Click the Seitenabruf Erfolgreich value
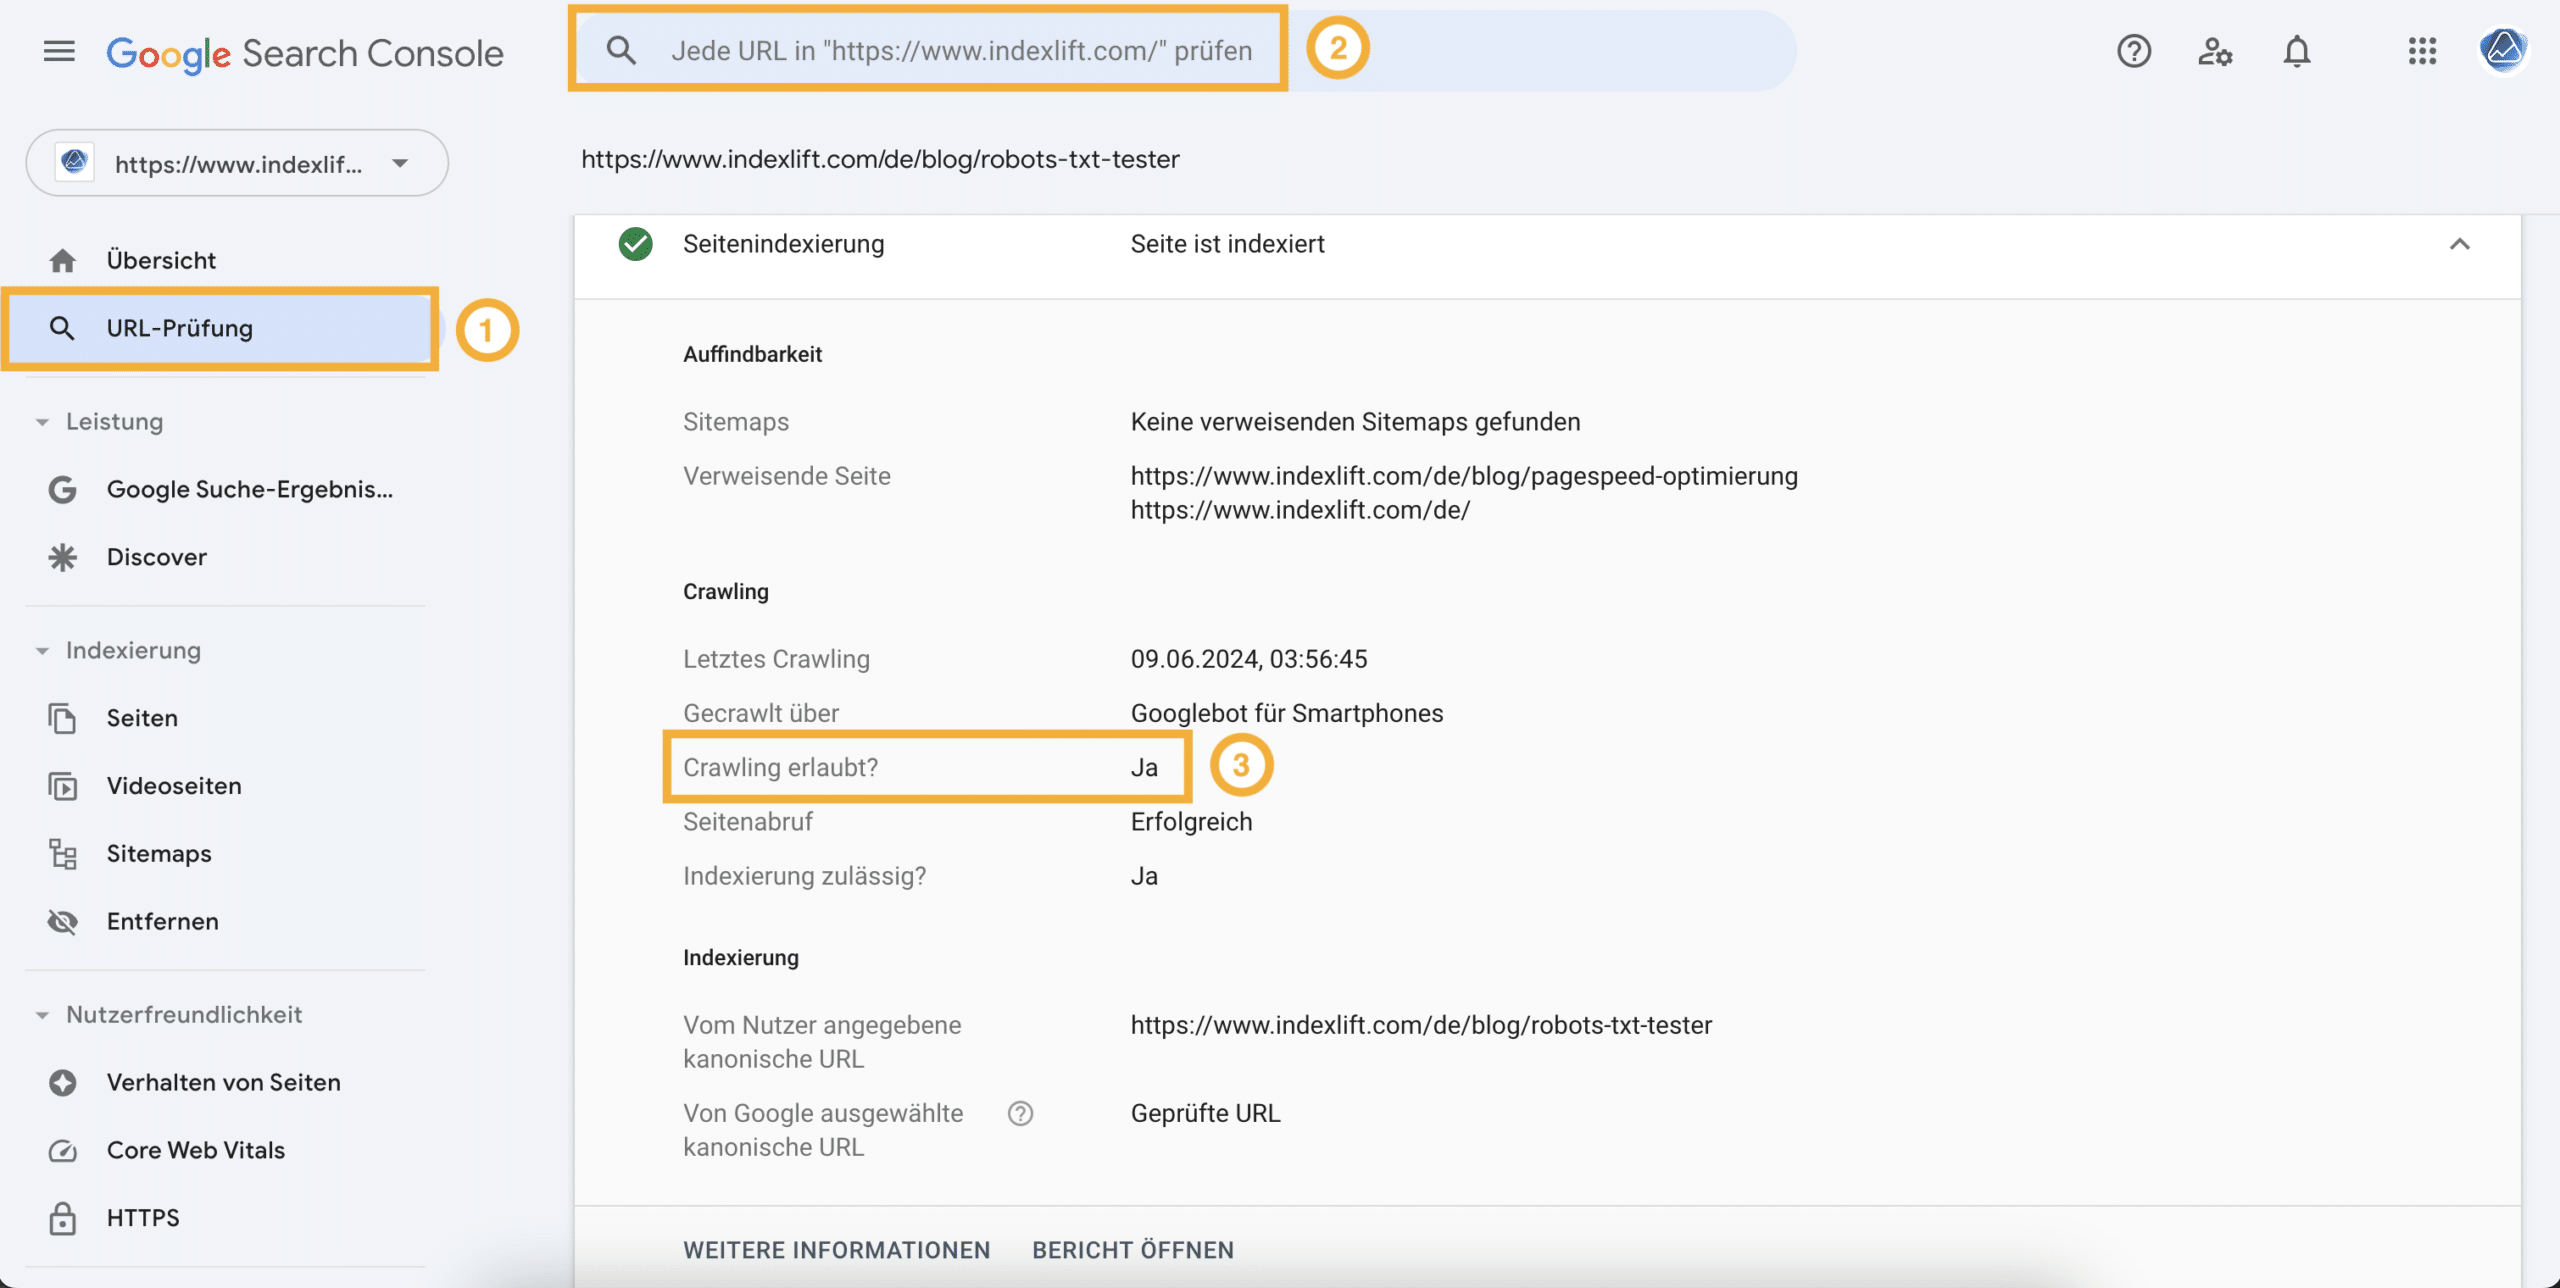The image size is (2560, 1288). [1191, 822]
